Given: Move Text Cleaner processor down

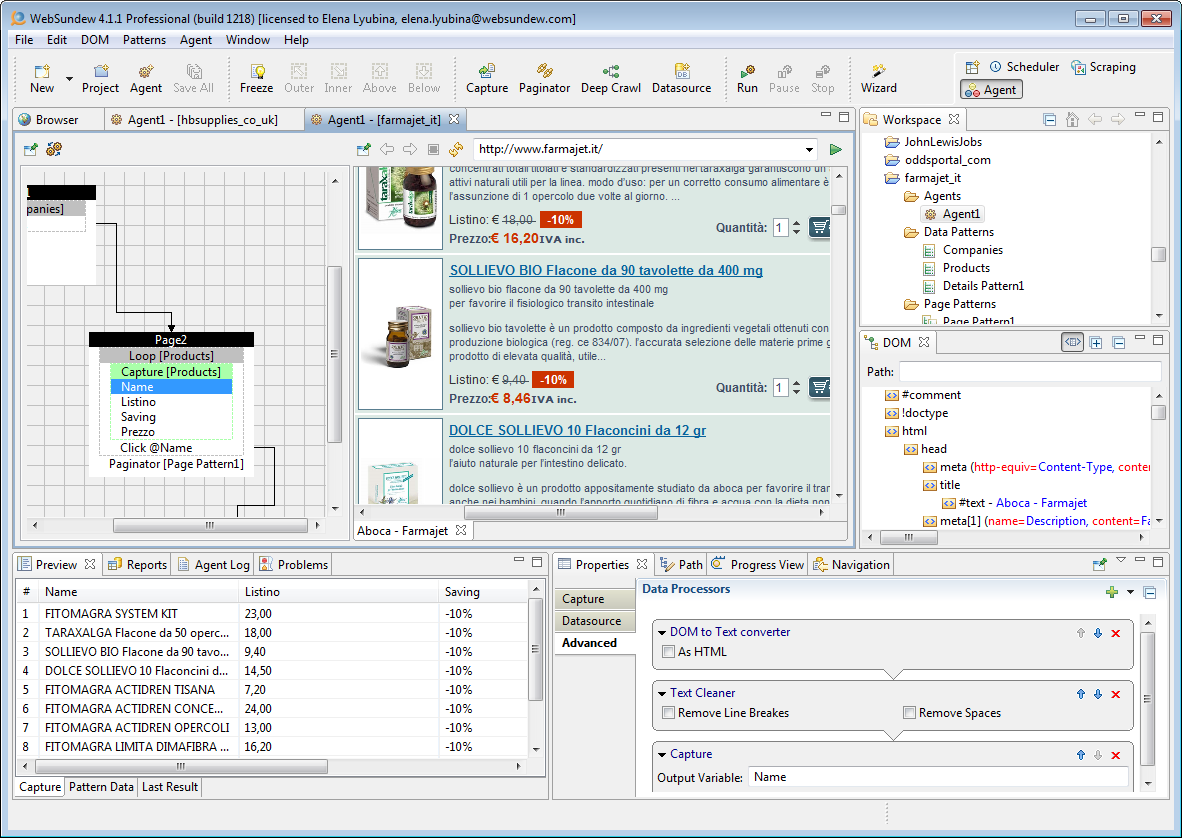Looking at the screenshot, I should click(1098, 694).
